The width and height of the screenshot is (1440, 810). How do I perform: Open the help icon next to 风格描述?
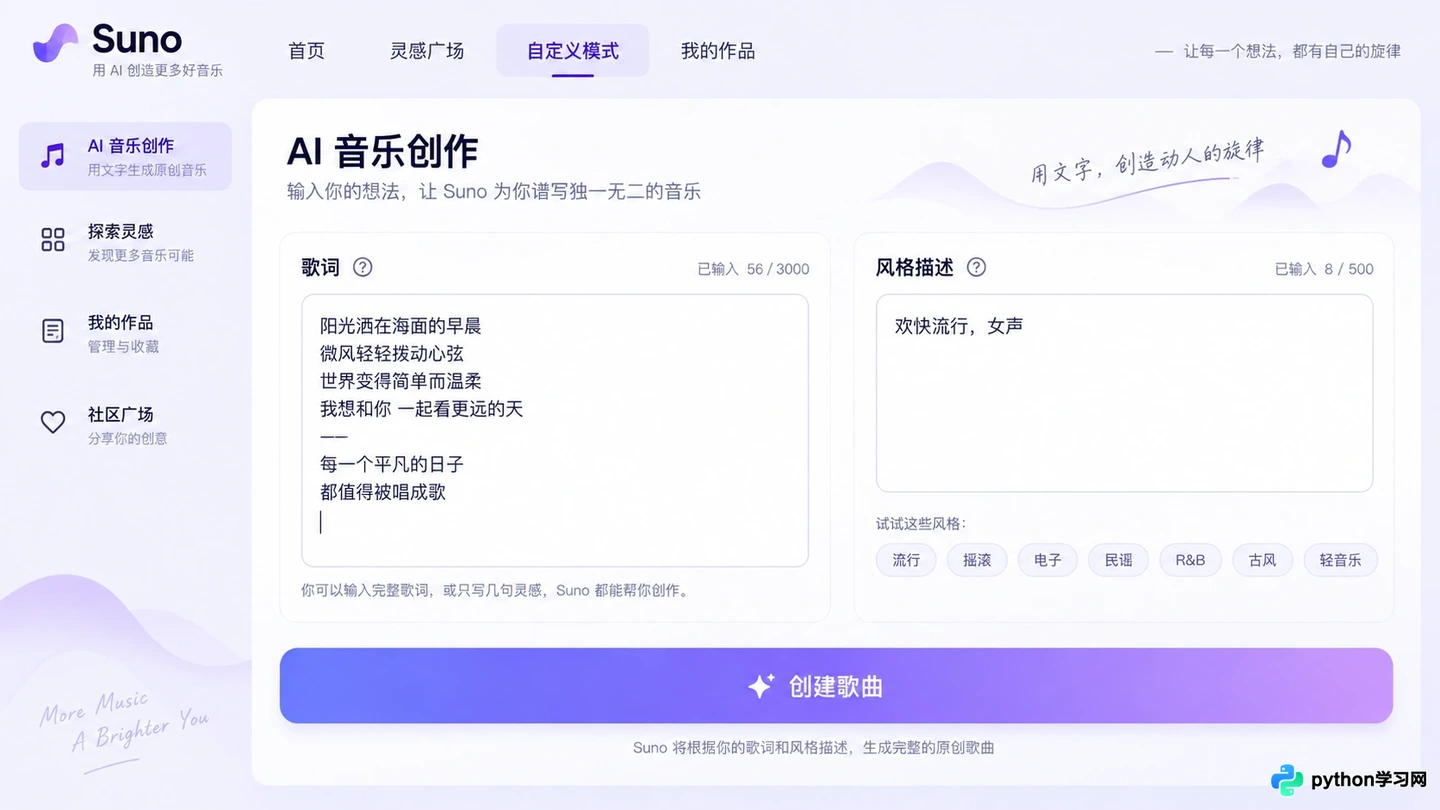[977, 267]
